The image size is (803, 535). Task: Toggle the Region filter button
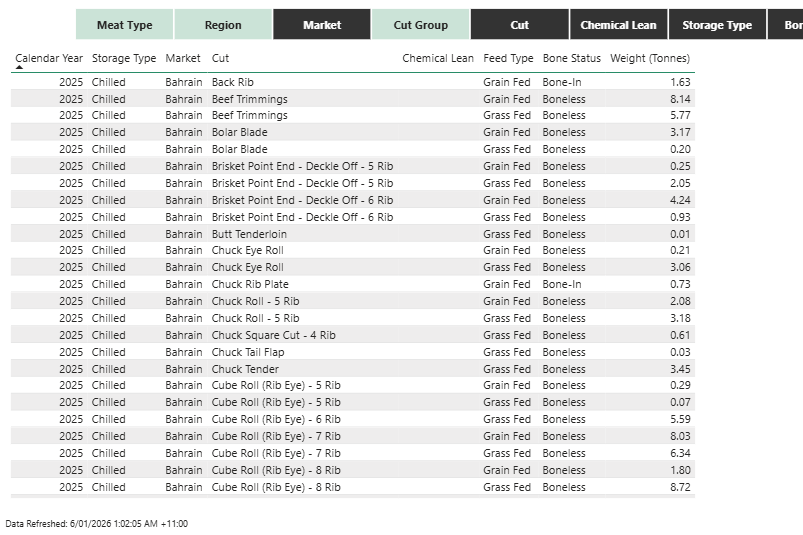tap(223, 25)
